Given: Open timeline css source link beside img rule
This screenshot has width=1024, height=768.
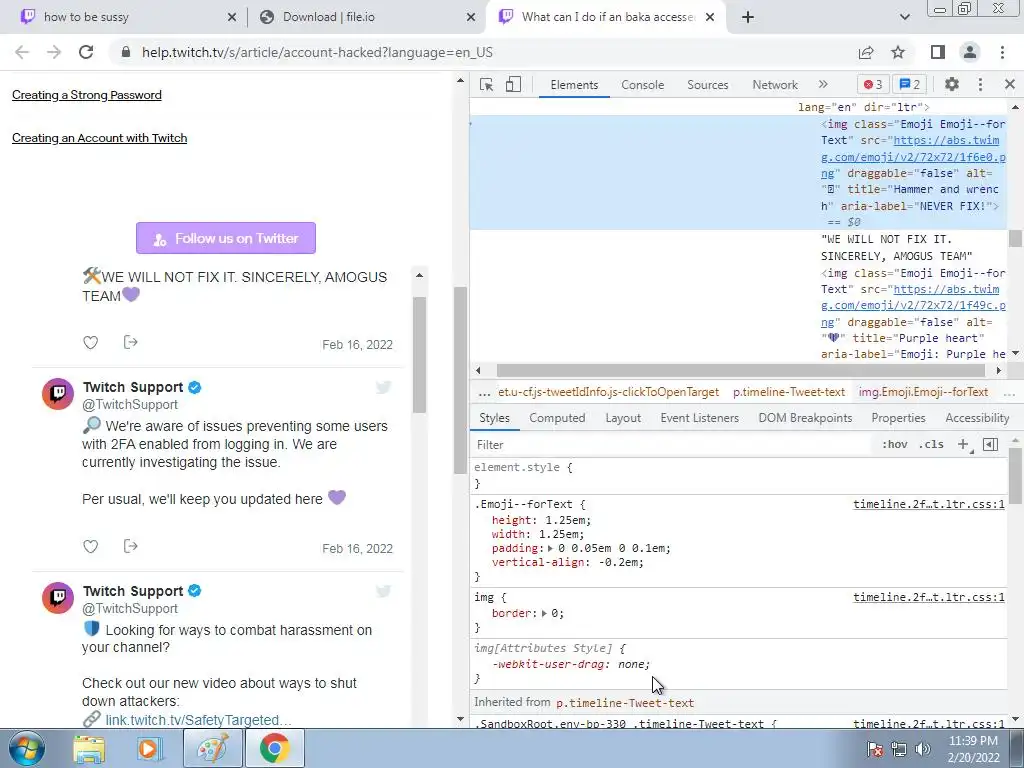Looking at the screenshot, I should [929, 597].
